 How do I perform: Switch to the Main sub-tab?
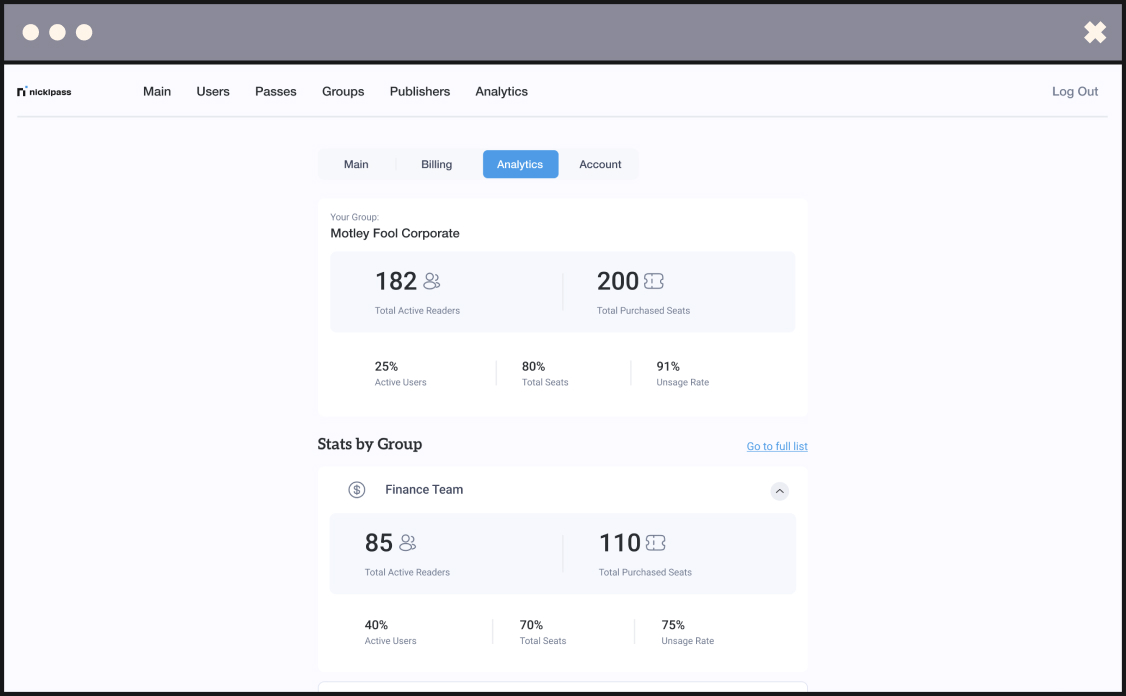[356, 164]
